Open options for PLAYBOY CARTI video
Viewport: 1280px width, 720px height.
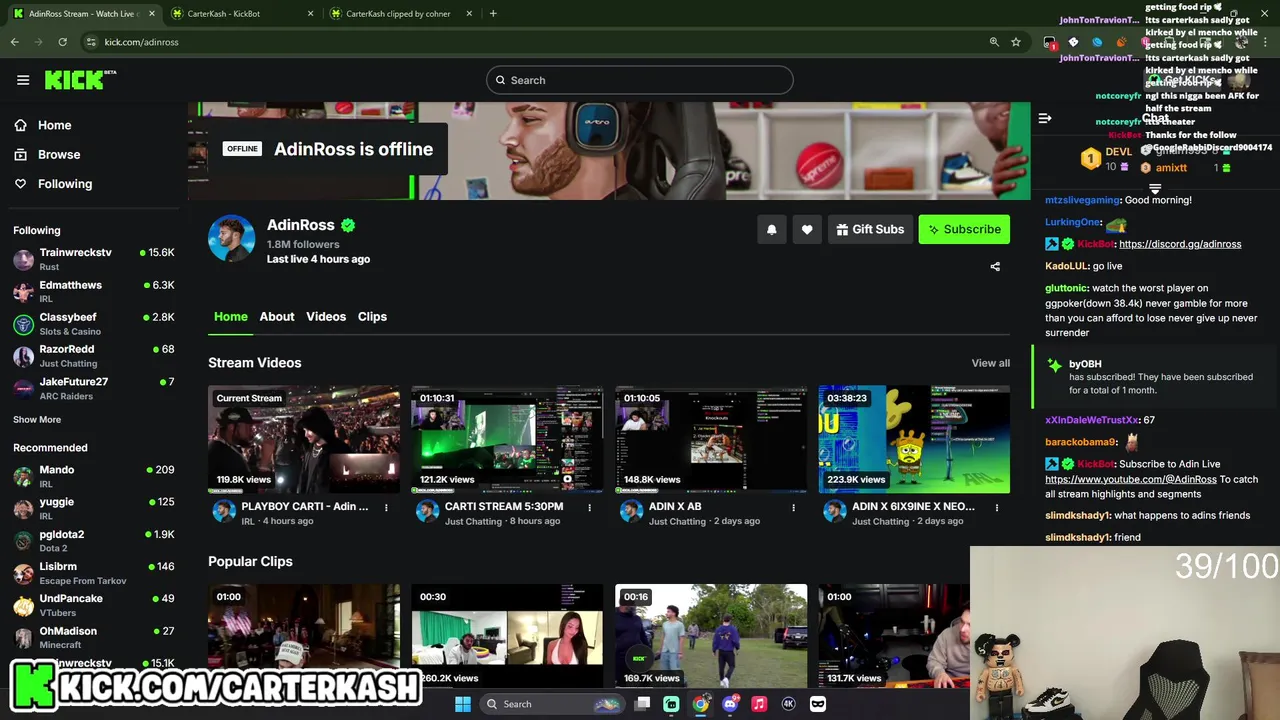pyautogui.click(x=386, y=508)
